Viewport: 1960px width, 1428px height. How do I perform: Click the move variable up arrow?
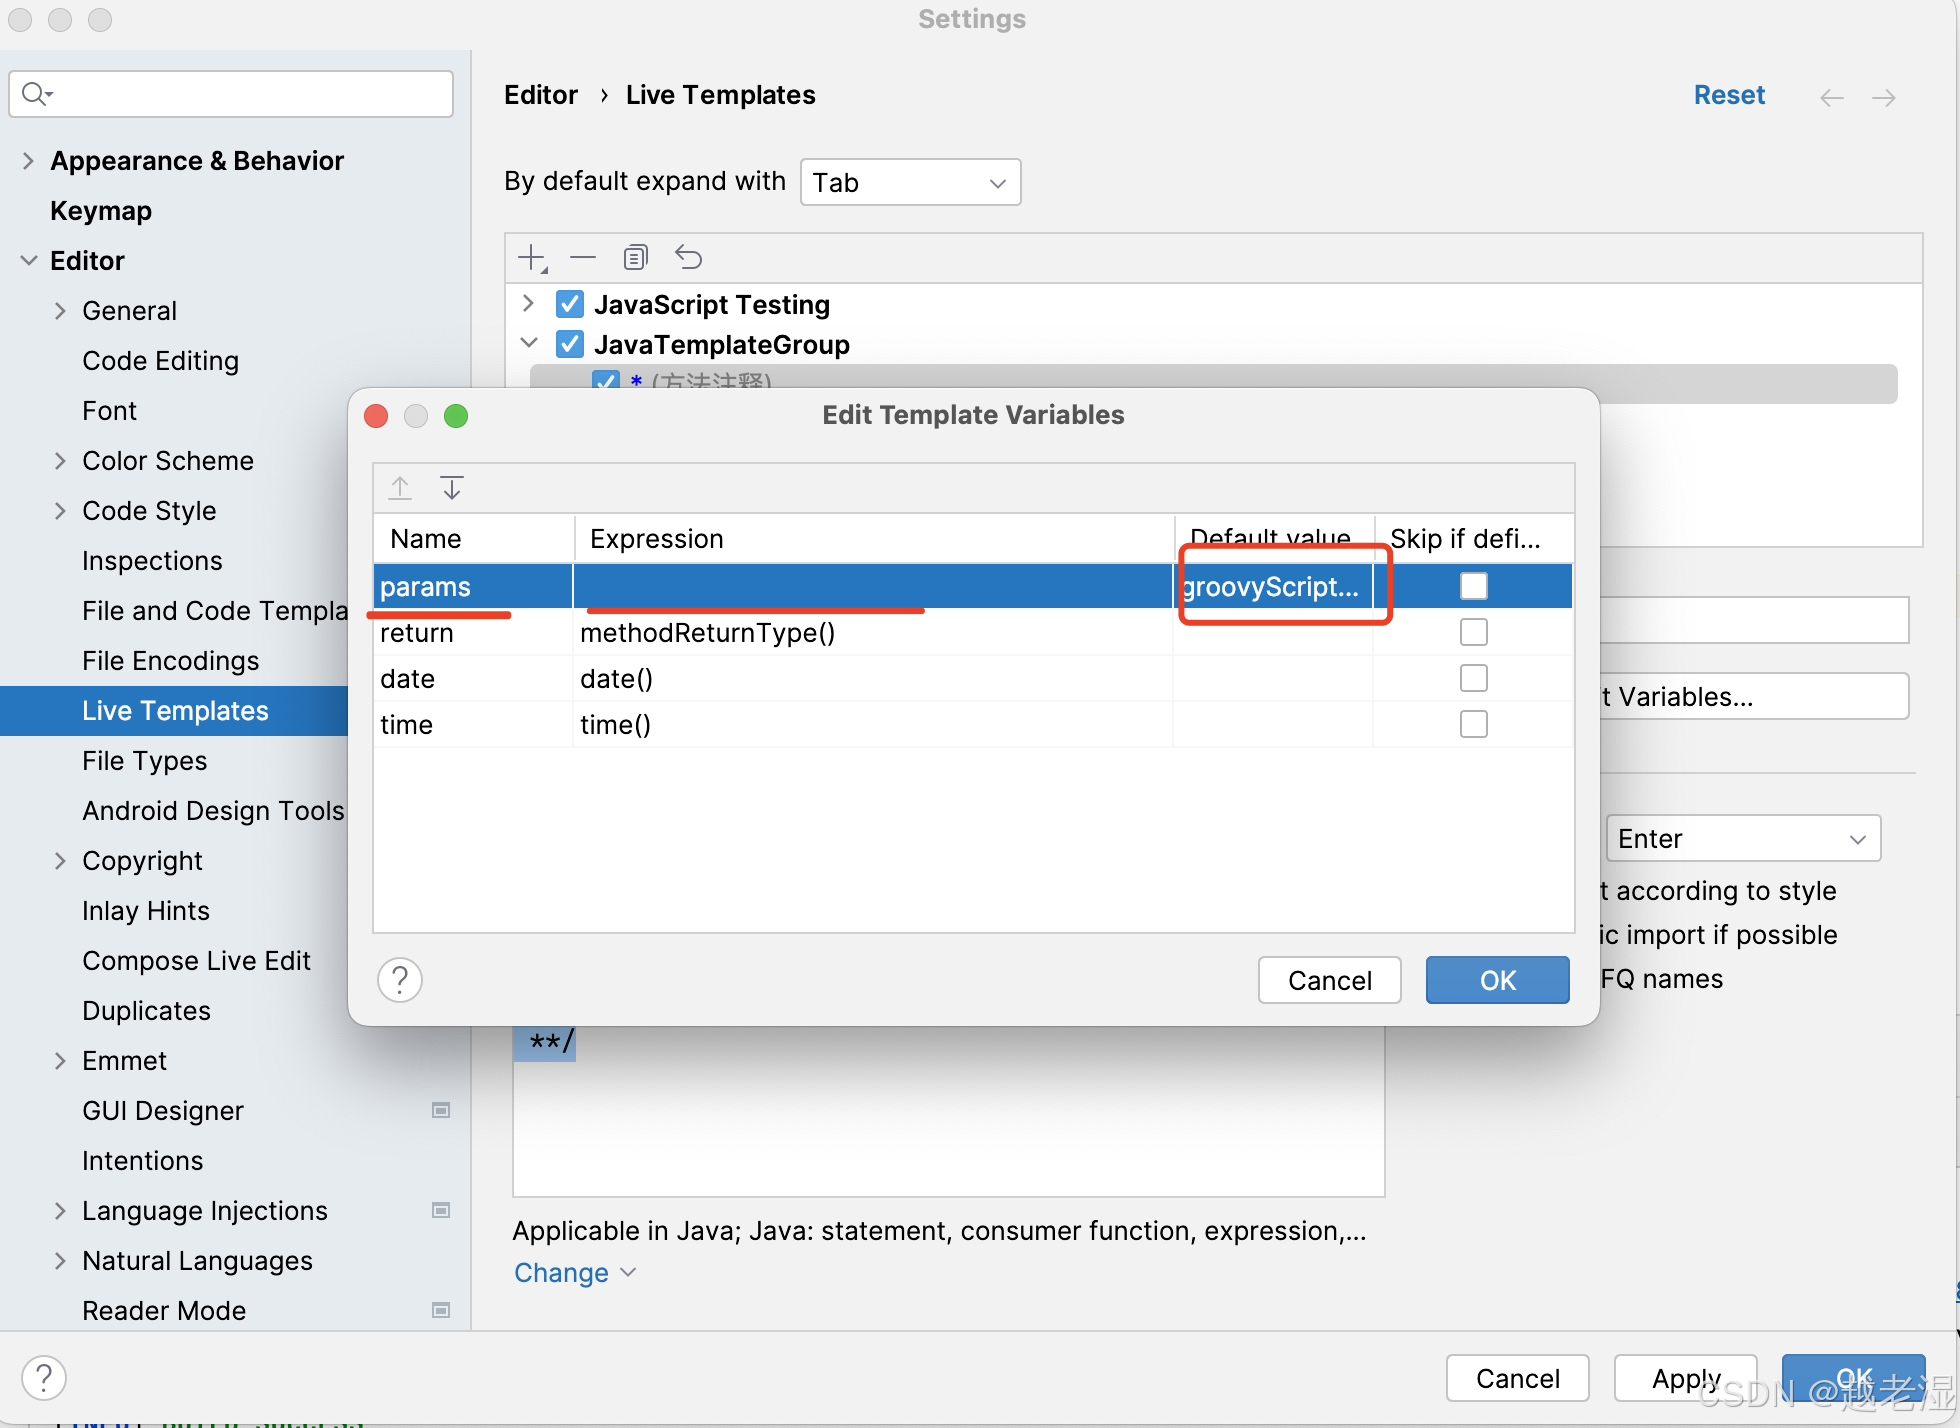point(400,488)
